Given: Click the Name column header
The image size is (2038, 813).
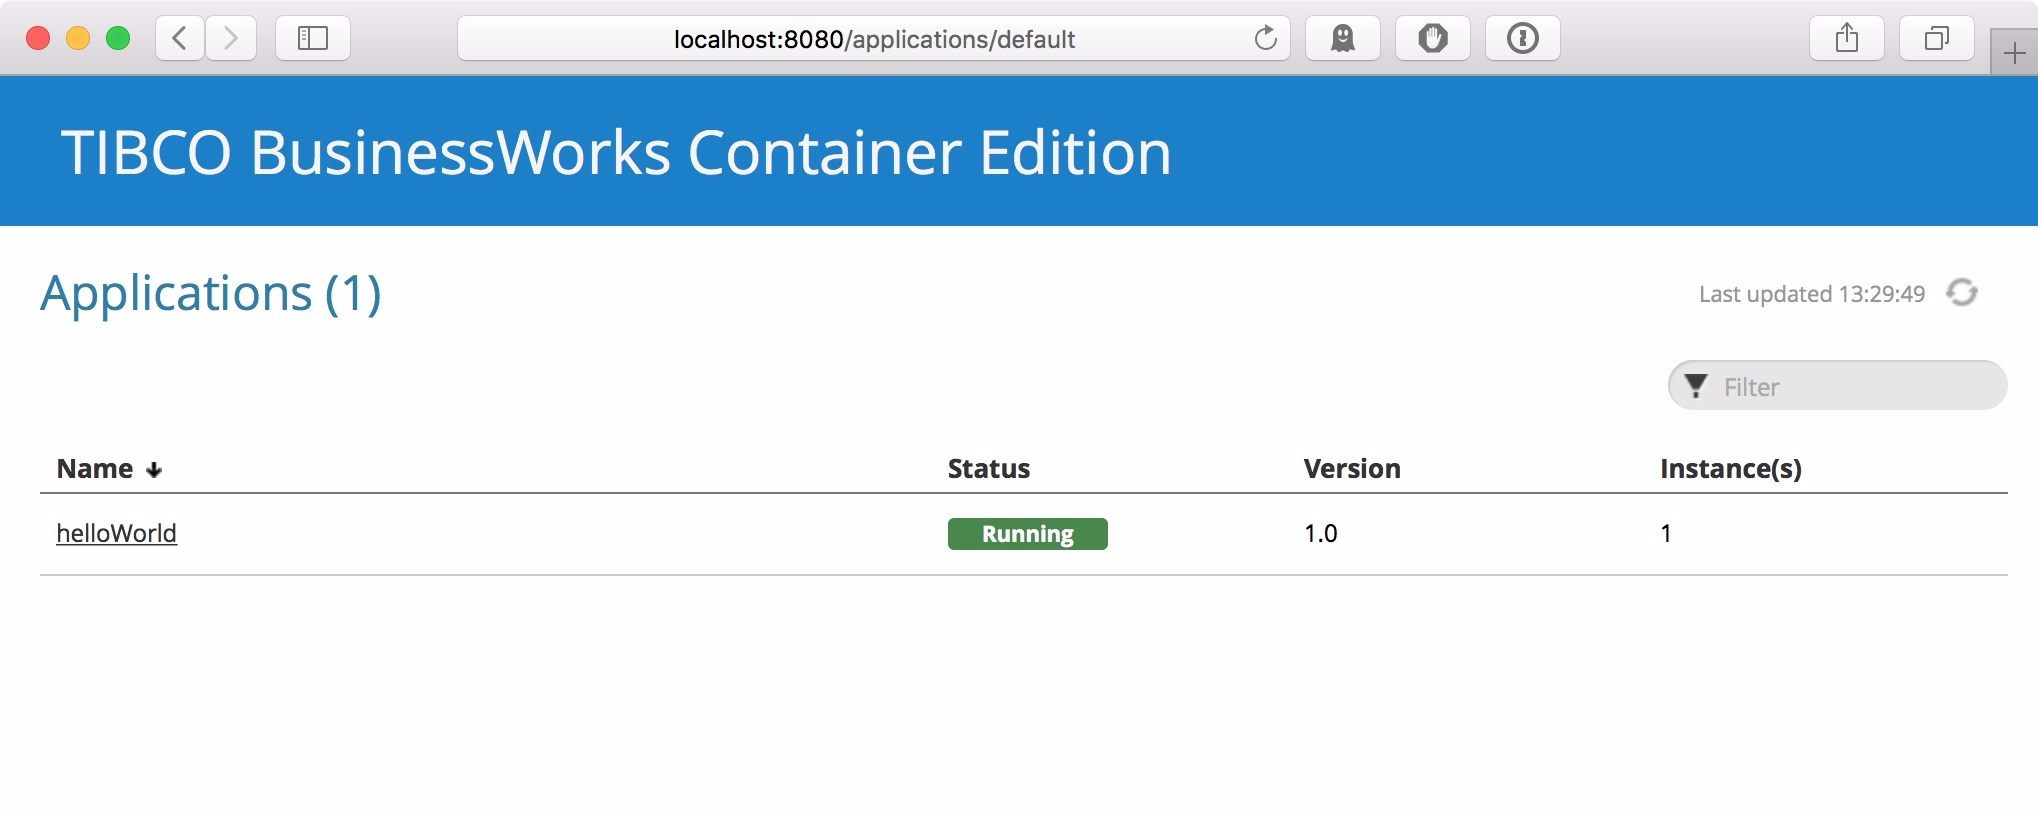Looking at the screenshot, I should 95,469.
